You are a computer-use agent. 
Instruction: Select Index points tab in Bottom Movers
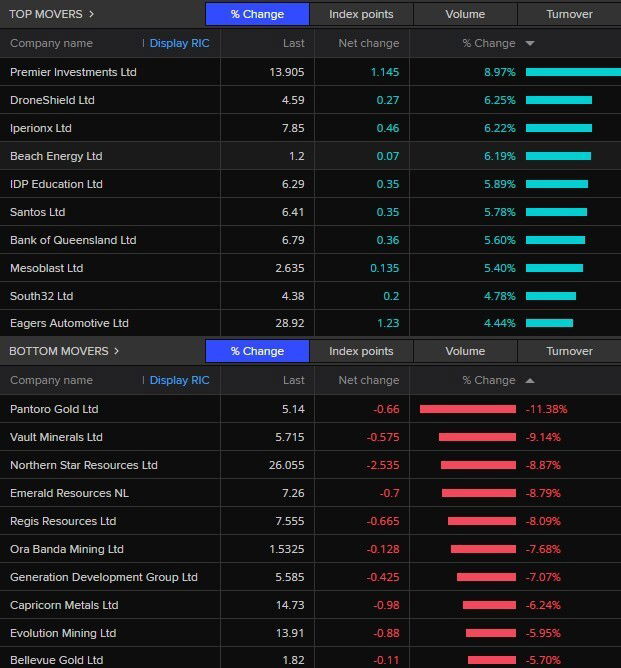361,351
